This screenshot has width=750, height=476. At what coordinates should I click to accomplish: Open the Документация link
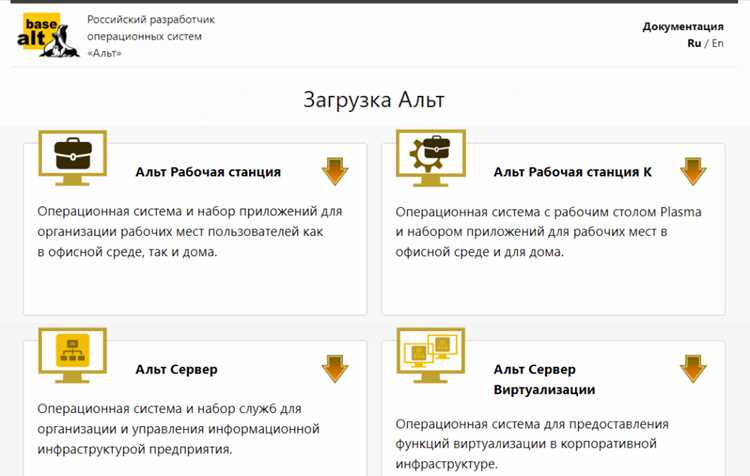[683, 26]
